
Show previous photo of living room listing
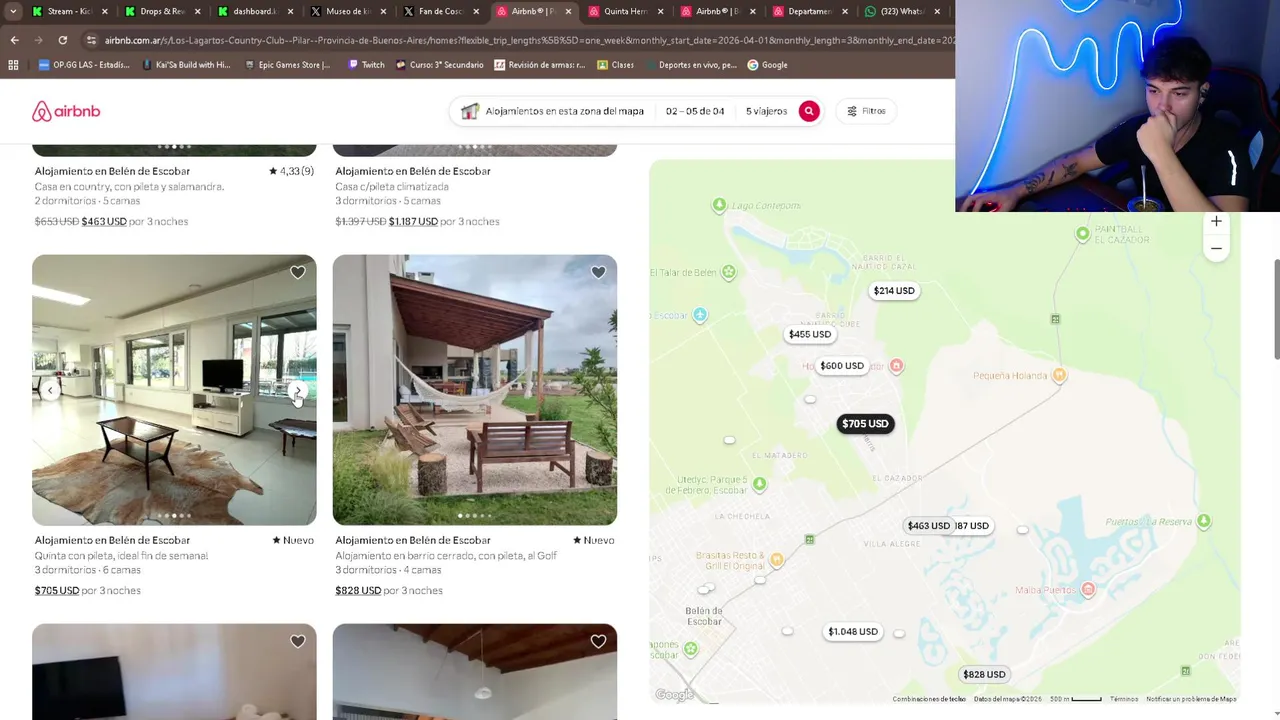(x=51, y=391)
